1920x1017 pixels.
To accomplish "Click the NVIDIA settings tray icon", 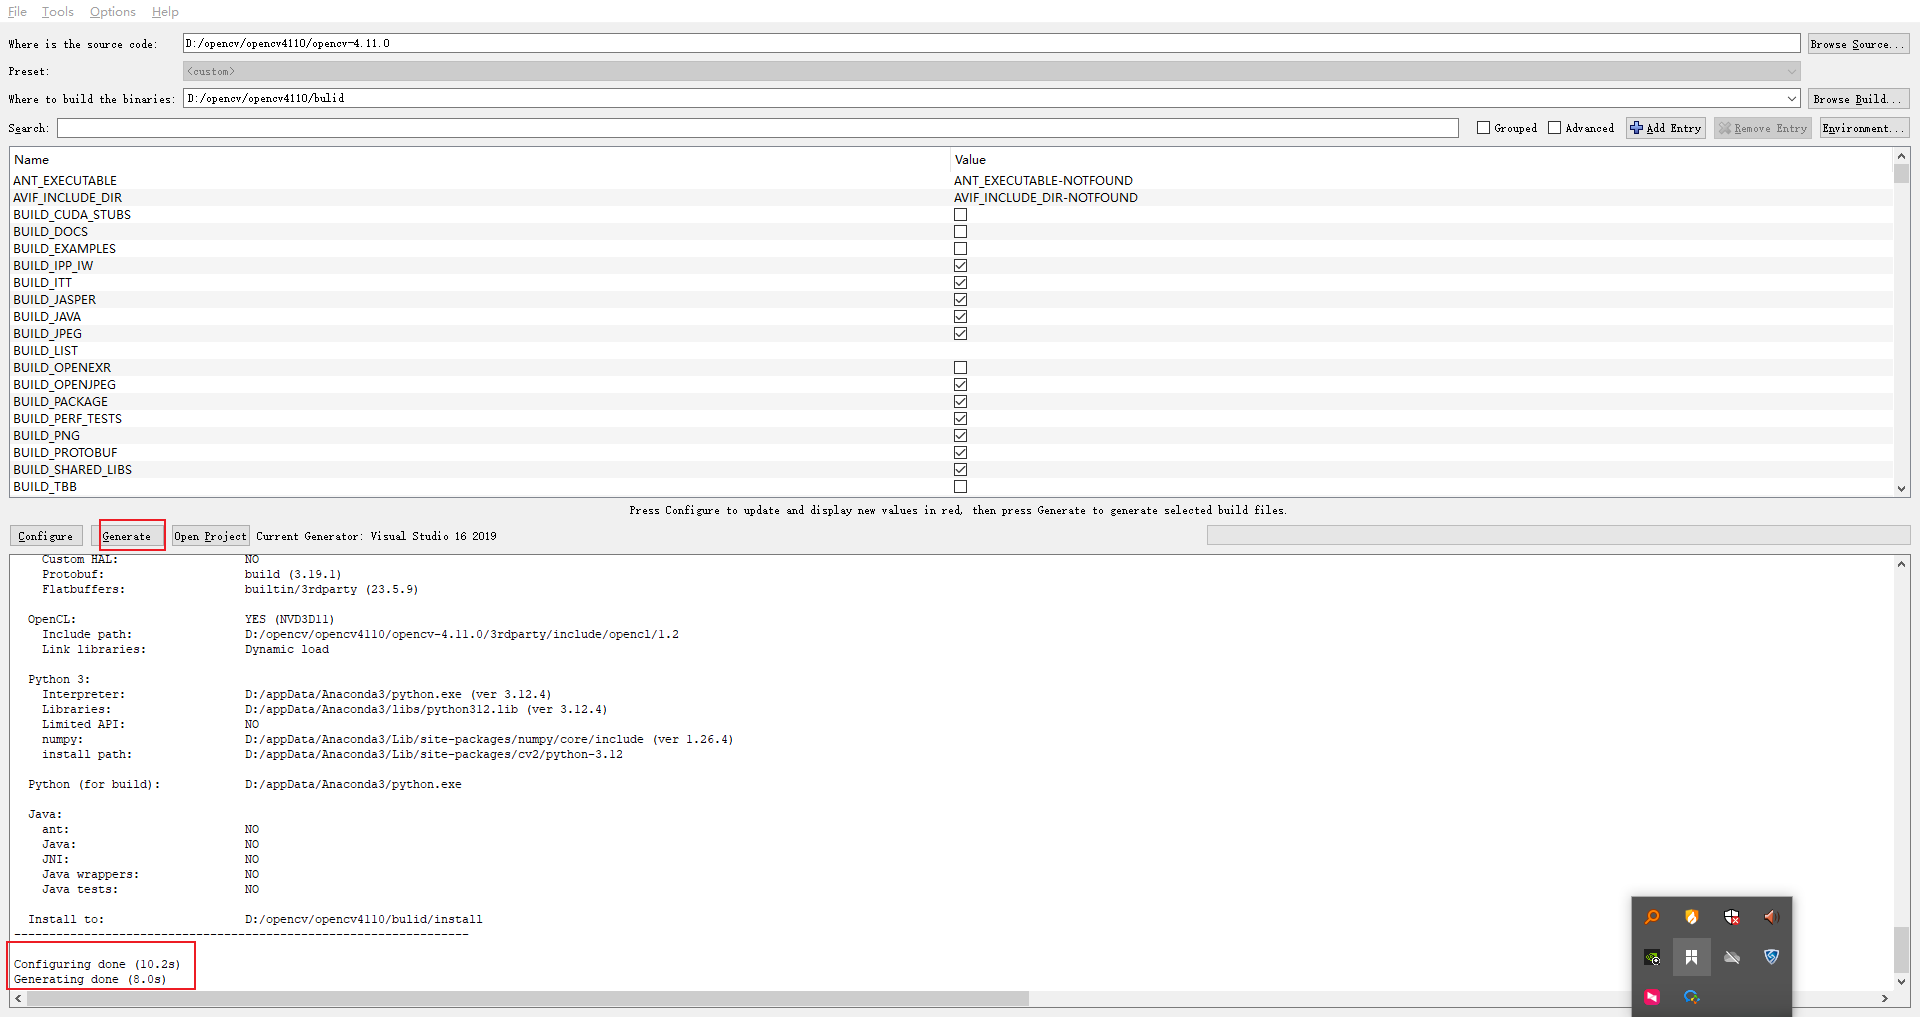I will (x=1653, y=957).
